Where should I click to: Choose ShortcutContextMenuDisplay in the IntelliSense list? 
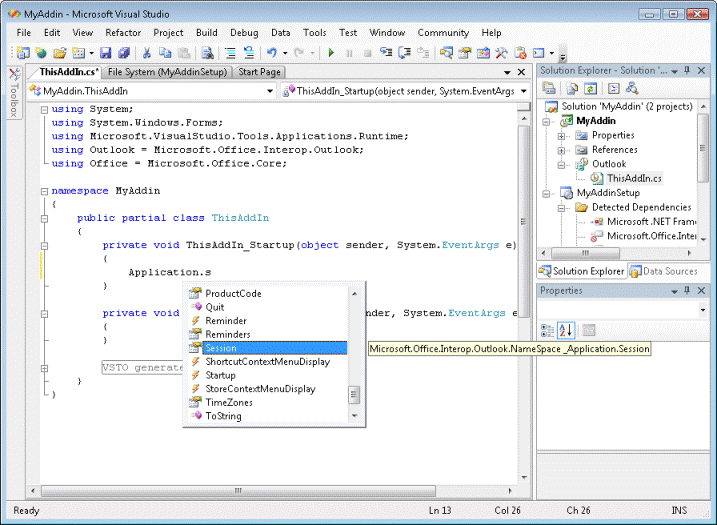point(268,362)
